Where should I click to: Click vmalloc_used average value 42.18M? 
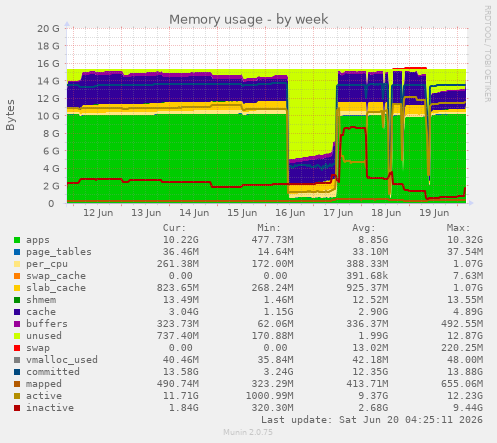(370, 360)
